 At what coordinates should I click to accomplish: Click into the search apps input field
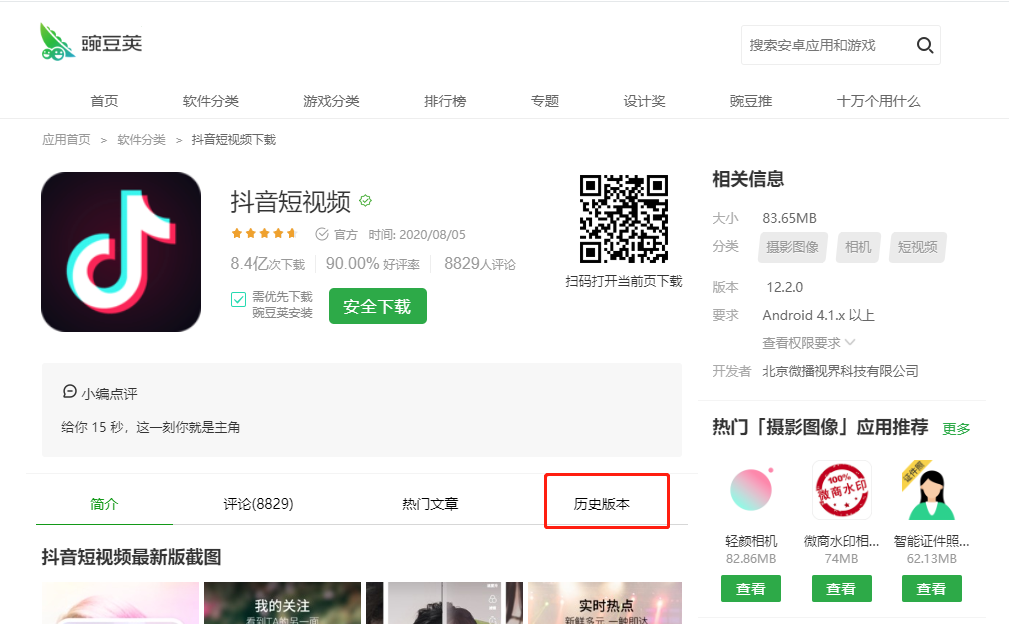coord(825,45)
